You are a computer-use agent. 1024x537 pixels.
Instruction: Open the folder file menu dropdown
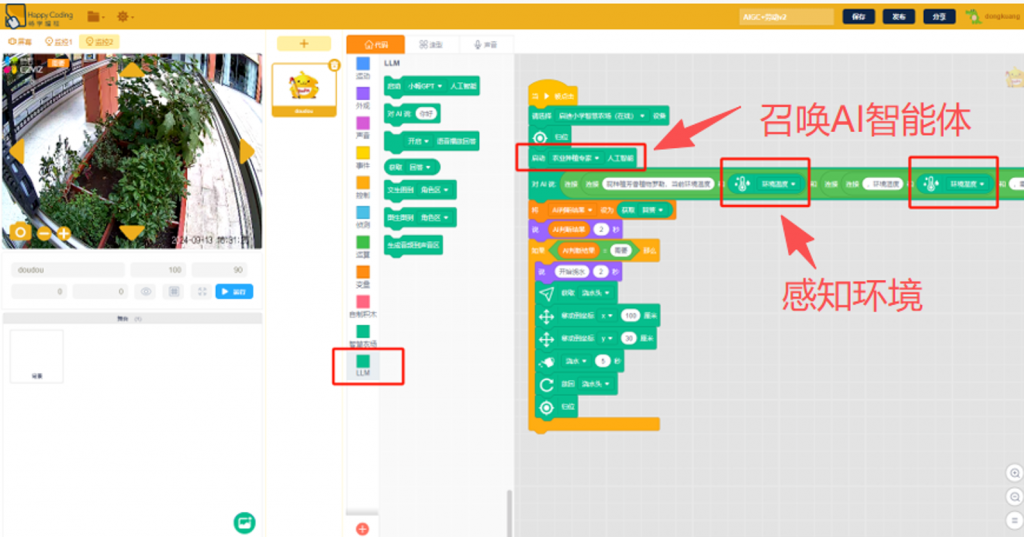pos(96,17)
